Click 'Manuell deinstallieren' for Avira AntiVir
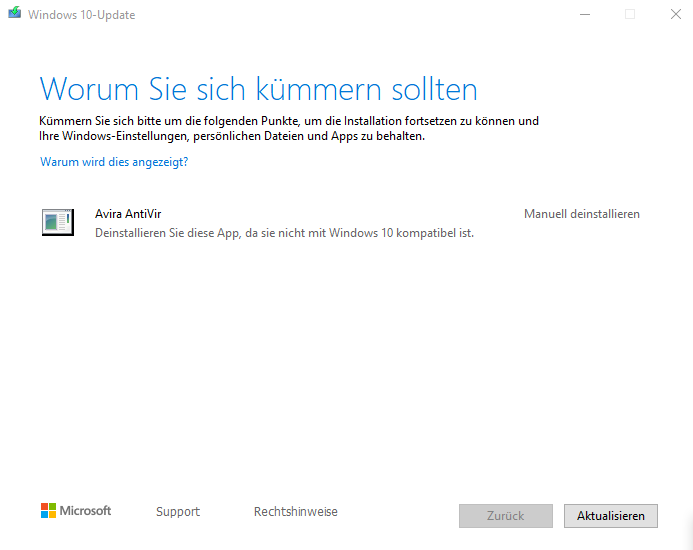693x550 pixels. pos(582,214)
